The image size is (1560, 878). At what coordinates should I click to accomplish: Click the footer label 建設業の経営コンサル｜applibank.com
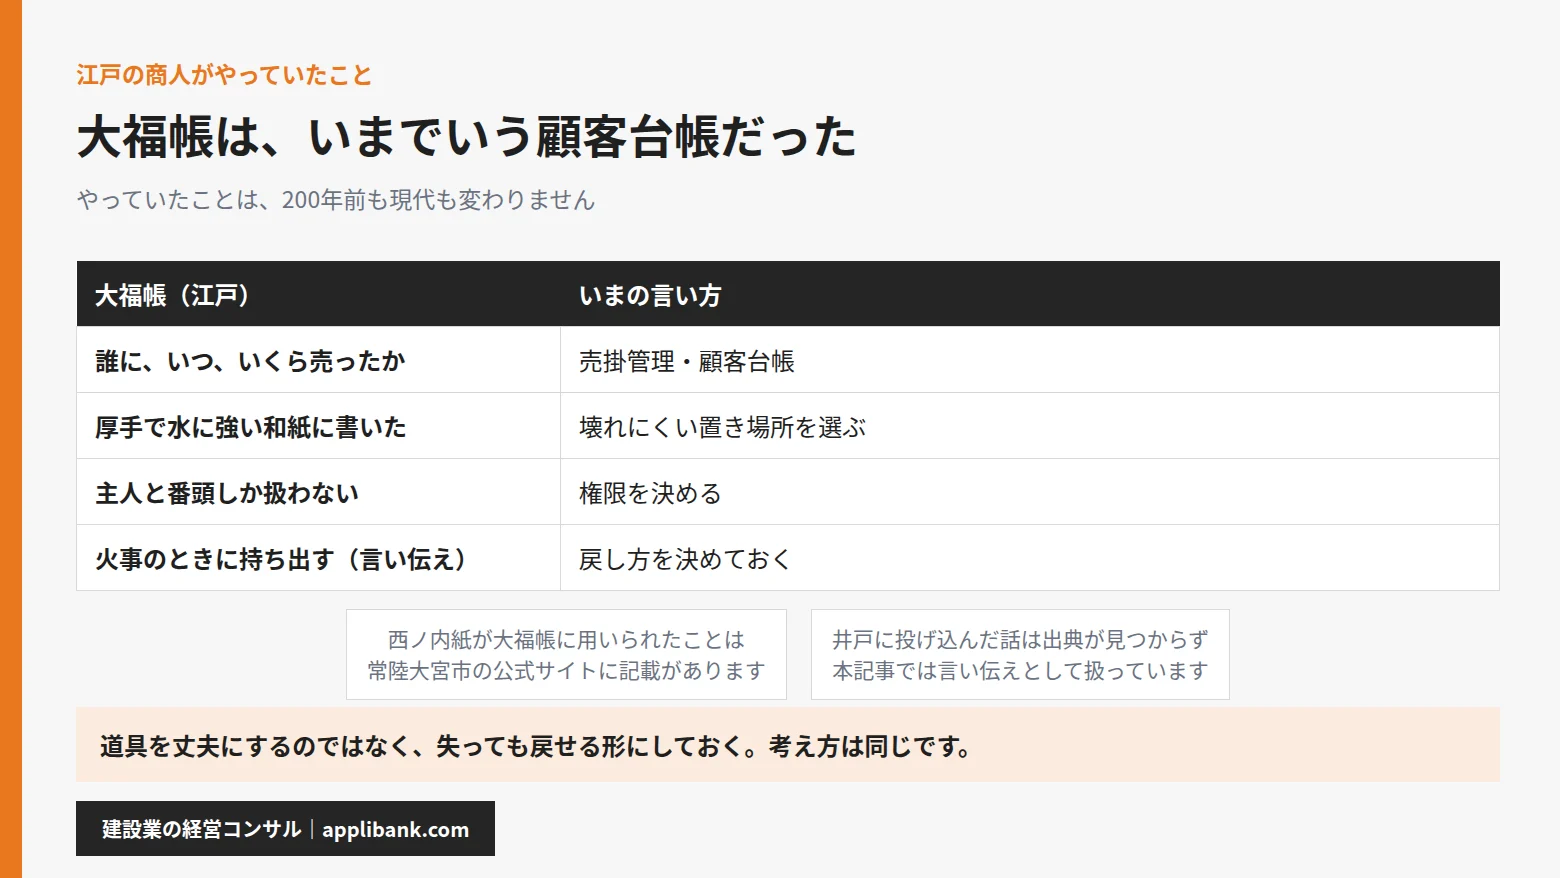285,829
